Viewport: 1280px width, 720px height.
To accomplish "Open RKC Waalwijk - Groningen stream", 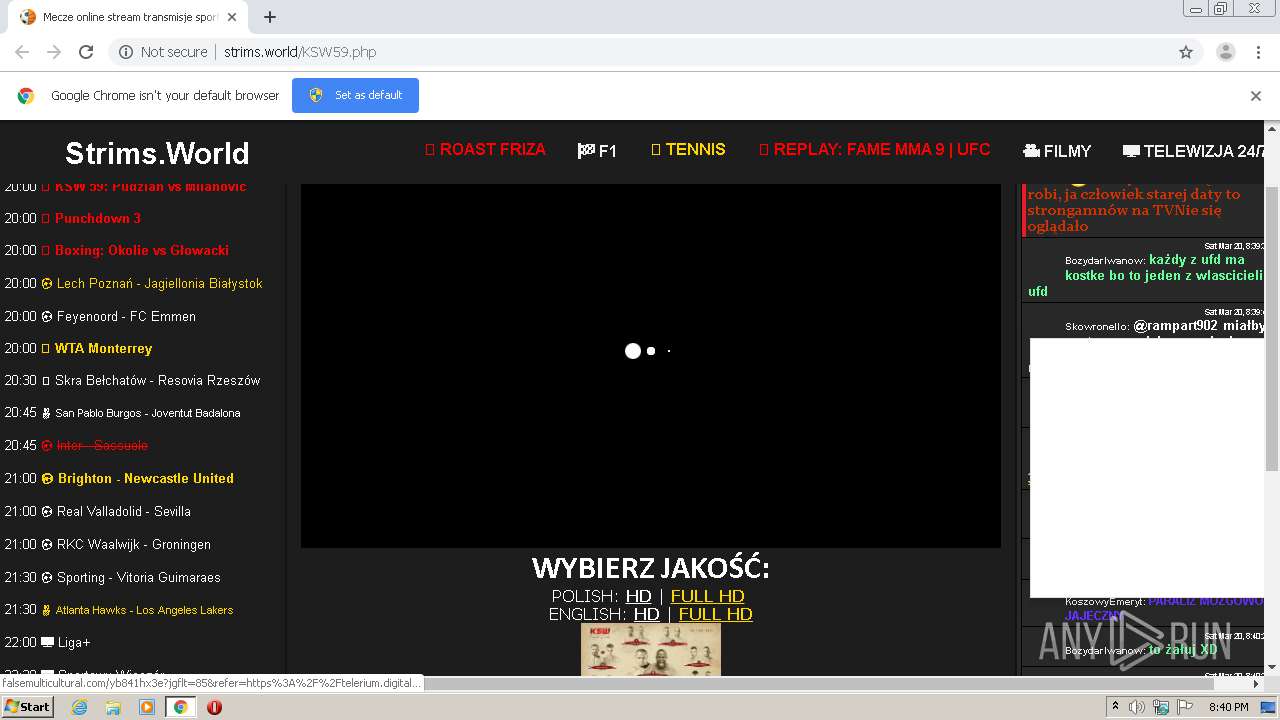I will click(133, 544).
